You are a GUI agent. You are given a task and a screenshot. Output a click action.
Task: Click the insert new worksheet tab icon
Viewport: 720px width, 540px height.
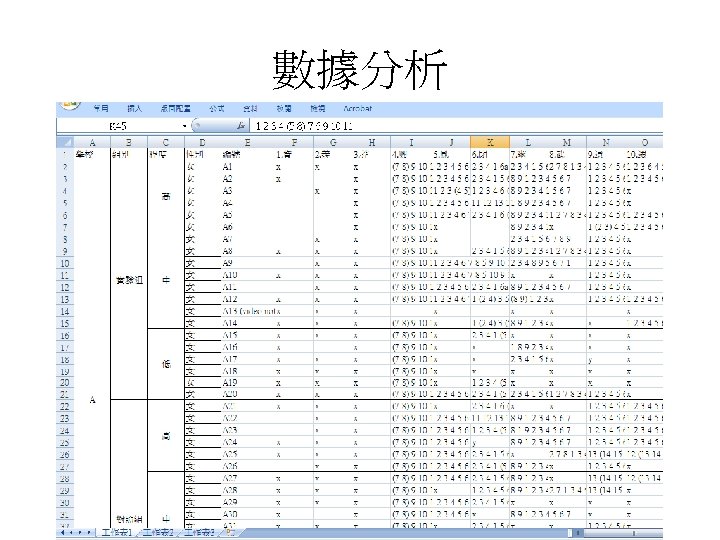pos(231,532)
